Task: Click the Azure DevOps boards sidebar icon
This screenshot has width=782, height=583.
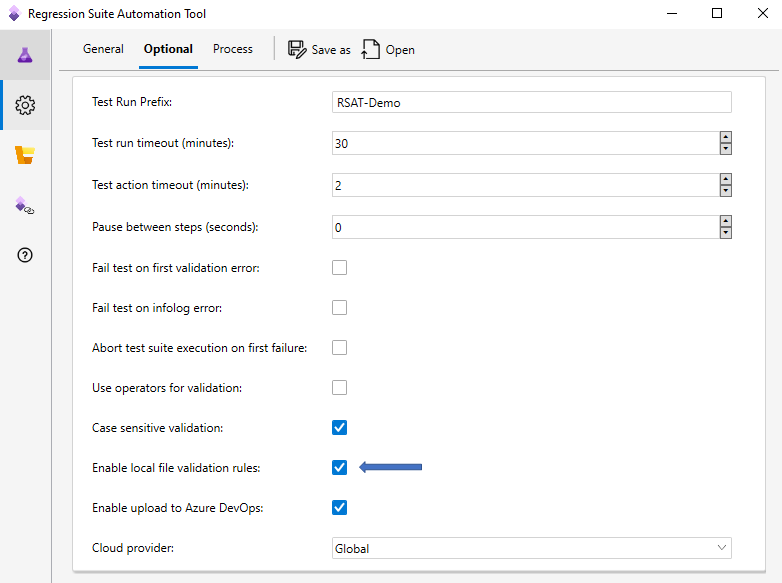Action: 25,155
